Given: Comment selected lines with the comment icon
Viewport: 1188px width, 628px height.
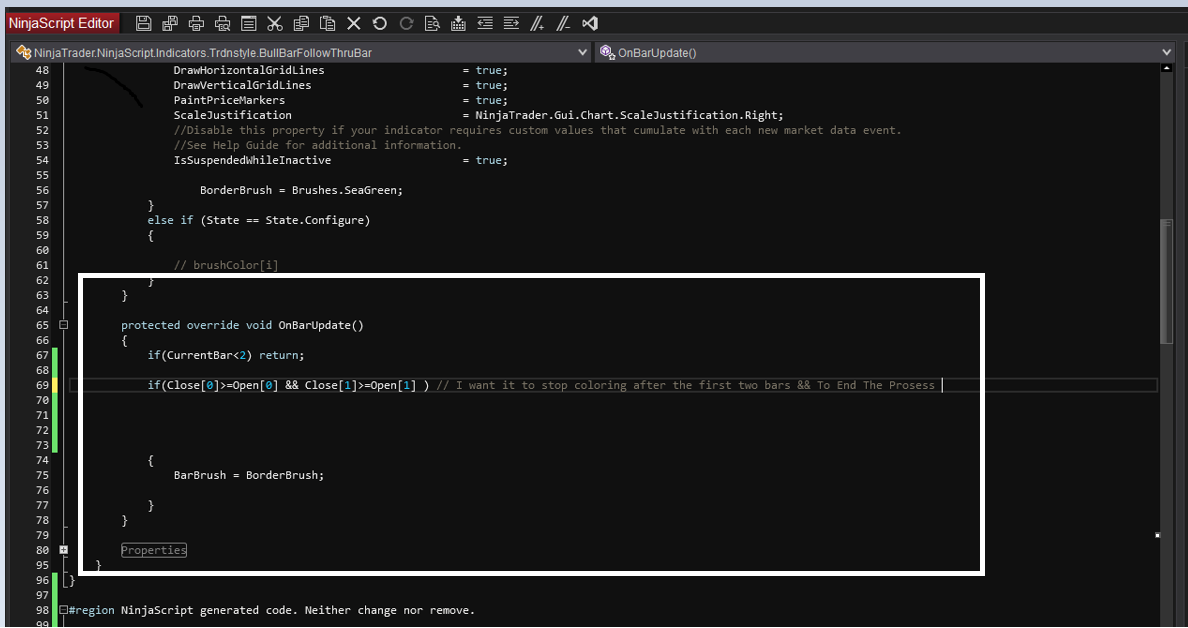Looking at the screenshot, I should click(537, 23).
